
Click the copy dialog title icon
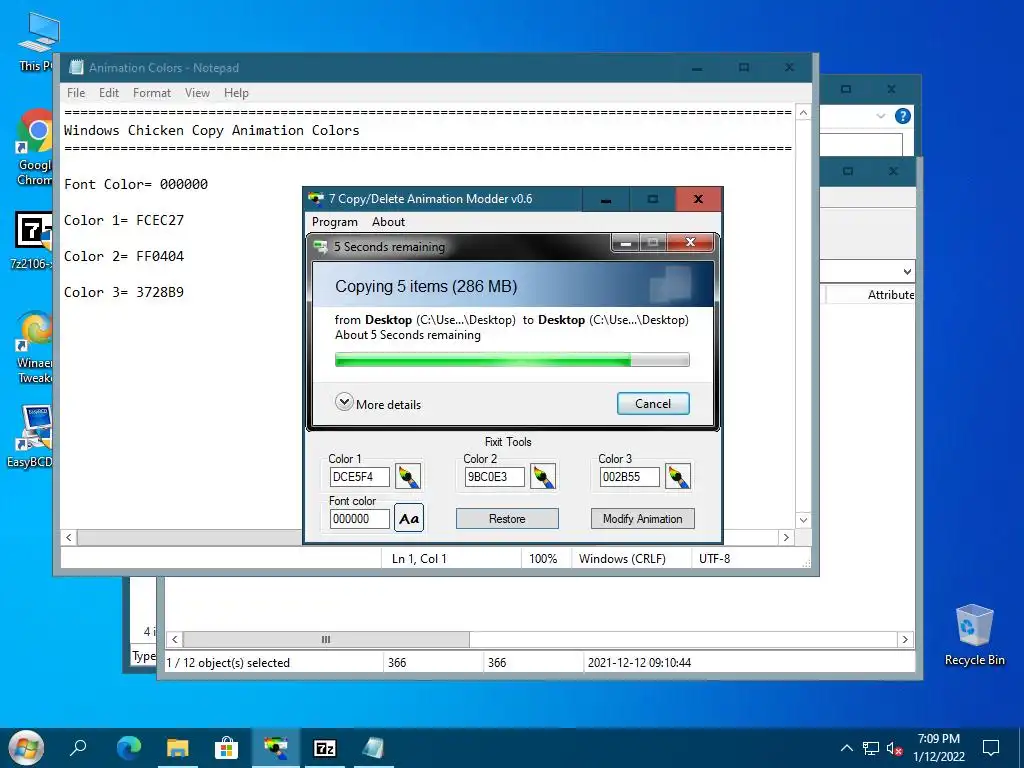(x=321, y=247)
